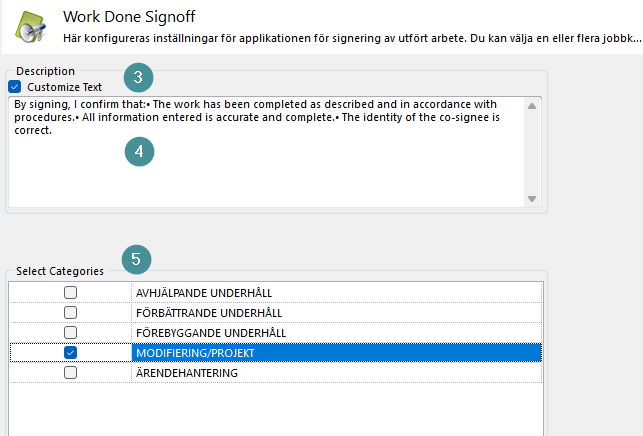Check the AVHJÄLPANDE UNDERHÅLL category box
The image size is (643, 436).
tap(71, 292)
